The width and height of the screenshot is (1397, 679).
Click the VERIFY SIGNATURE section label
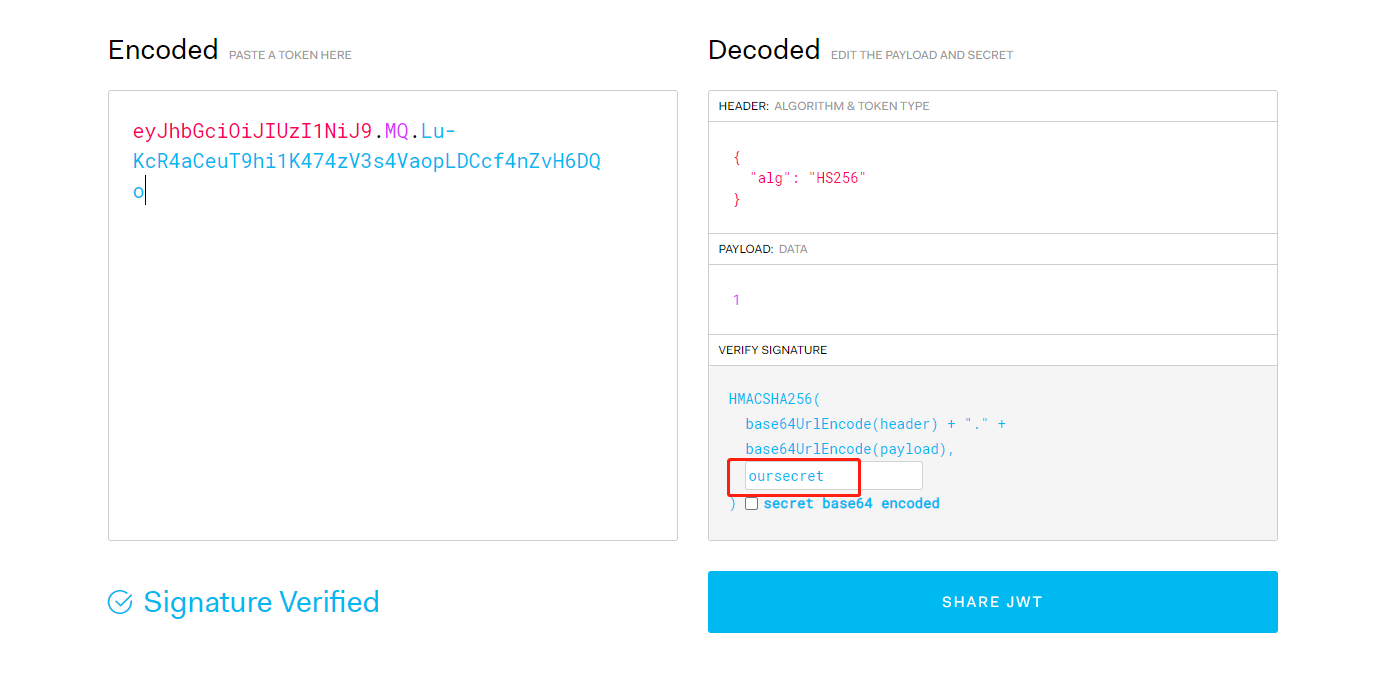[x=773, y=350]
